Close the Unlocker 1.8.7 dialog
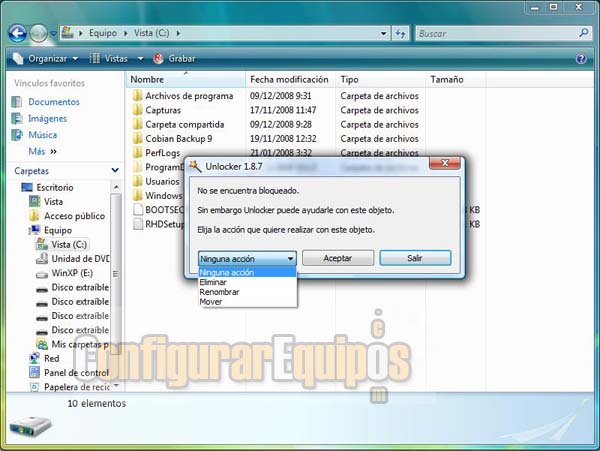The image size is (600, 451). tap(445, 163)
